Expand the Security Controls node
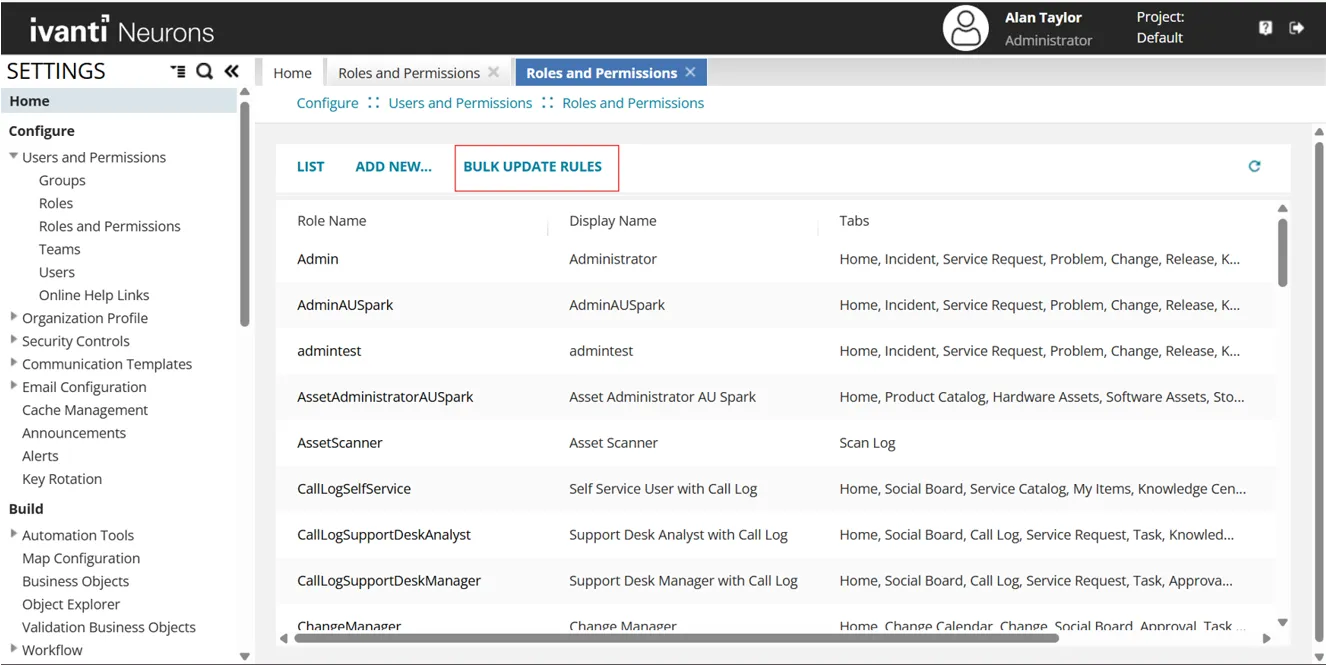1326x666 pixels. pyautogui.click(x=13, y=340)
